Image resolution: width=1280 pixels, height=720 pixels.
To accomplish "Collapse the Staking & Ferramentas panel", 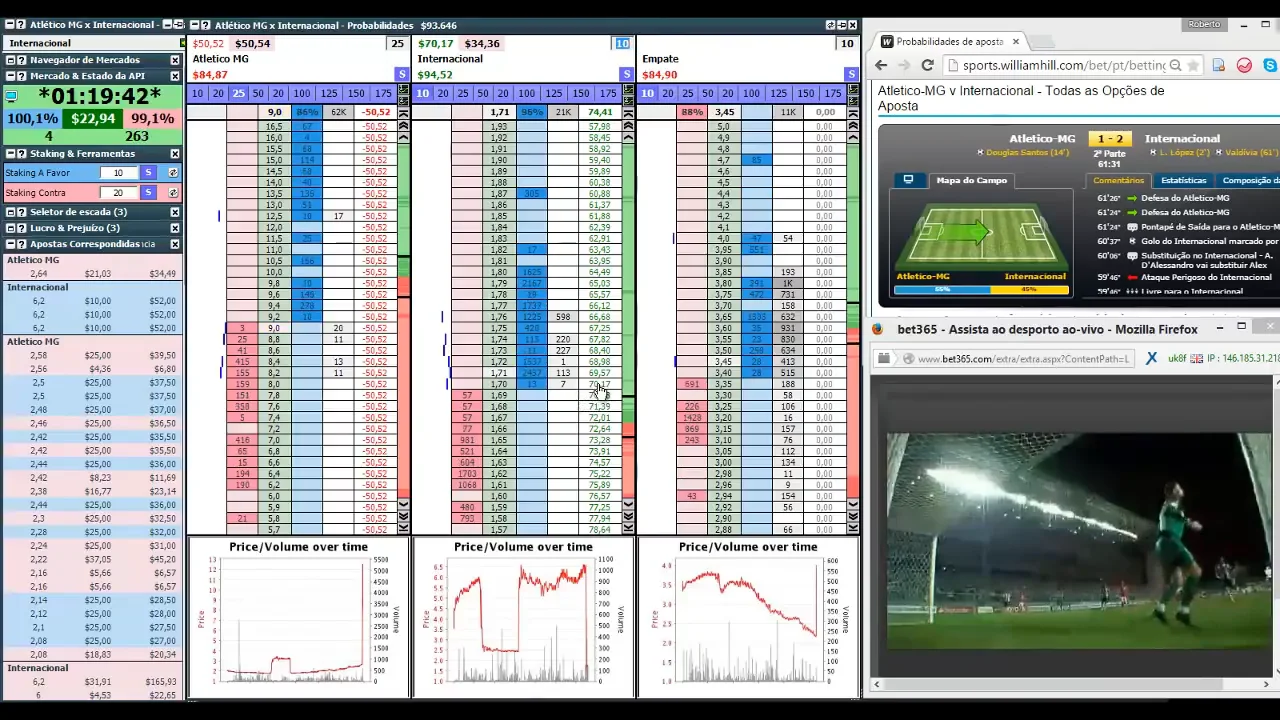I will [x=10, y=154].
